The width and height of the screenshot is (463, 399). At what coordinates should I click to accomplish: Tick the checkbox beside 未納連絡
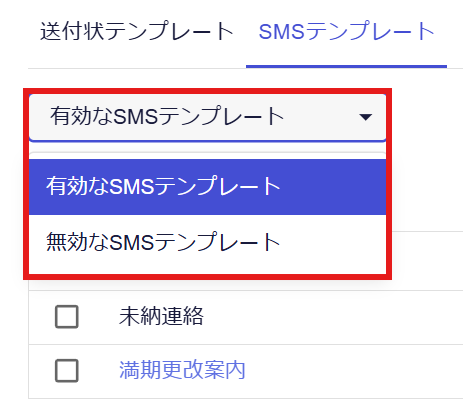click(x=67, y=317)
